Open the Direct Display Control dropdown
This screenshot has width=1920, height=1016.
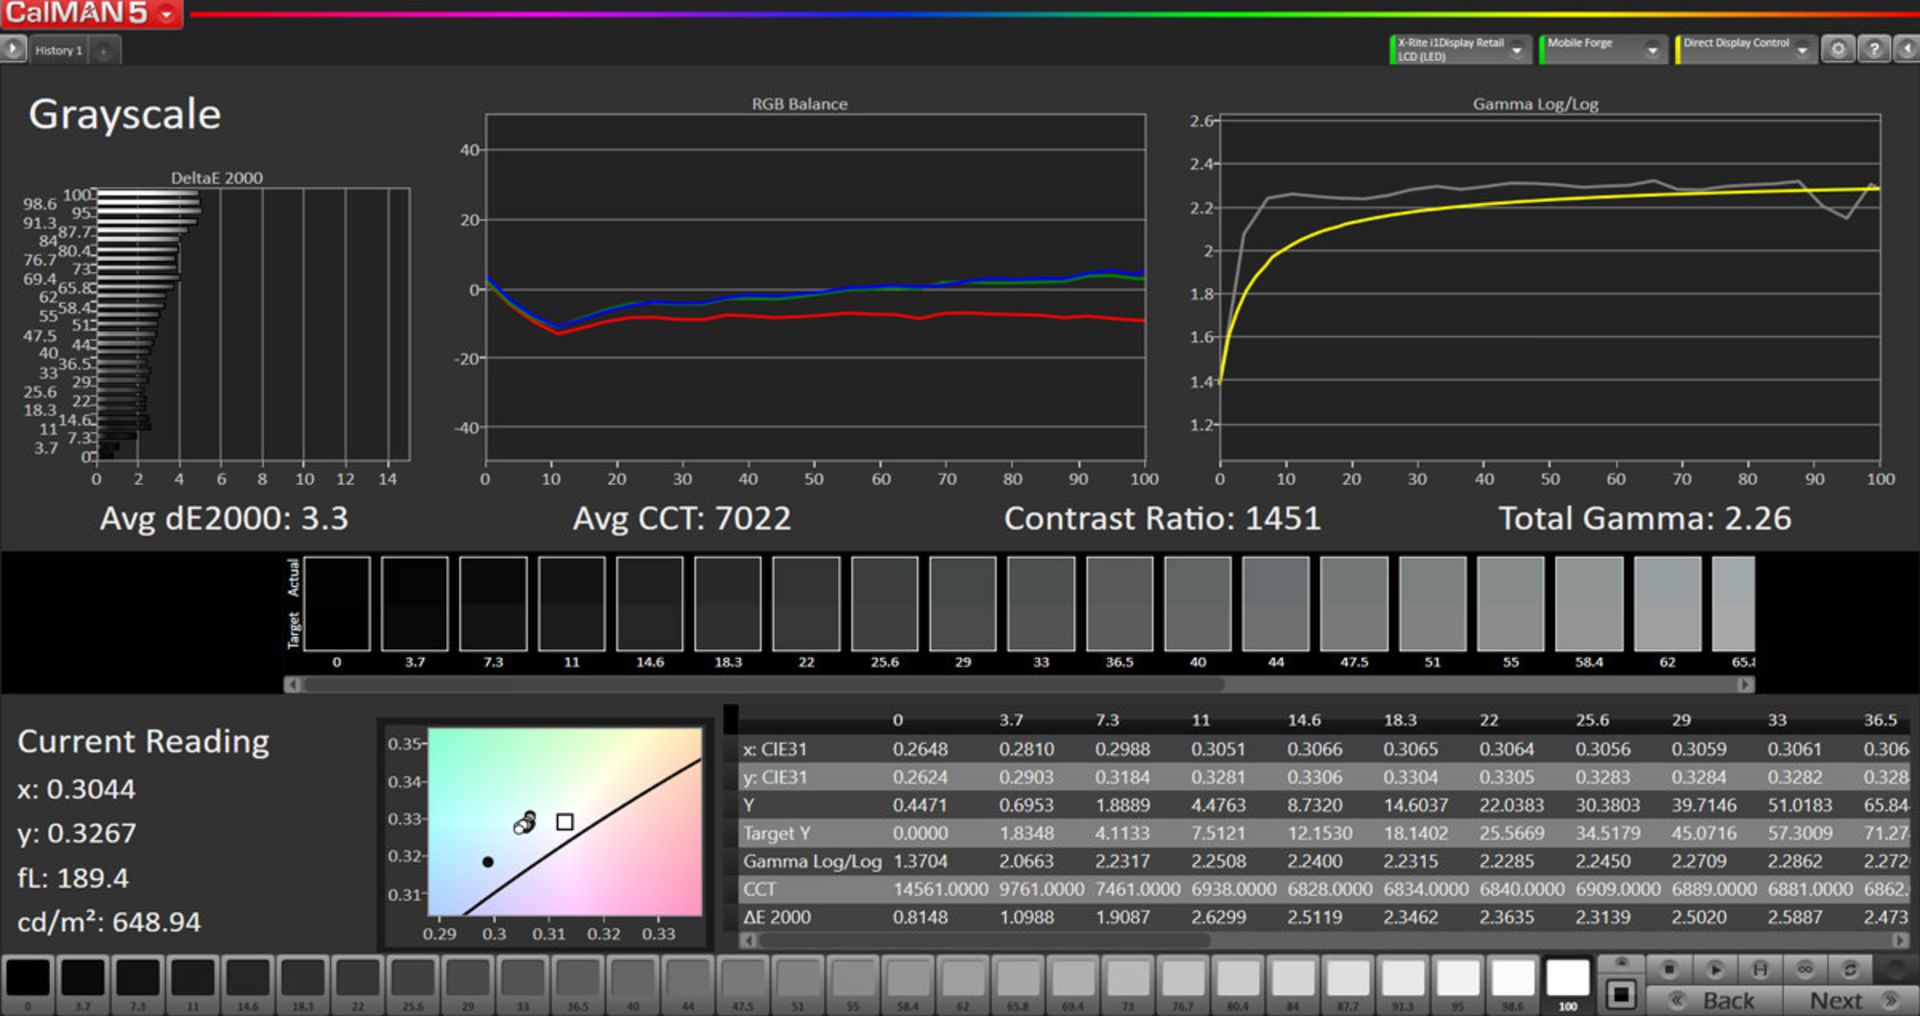(x=1802, y=50)
